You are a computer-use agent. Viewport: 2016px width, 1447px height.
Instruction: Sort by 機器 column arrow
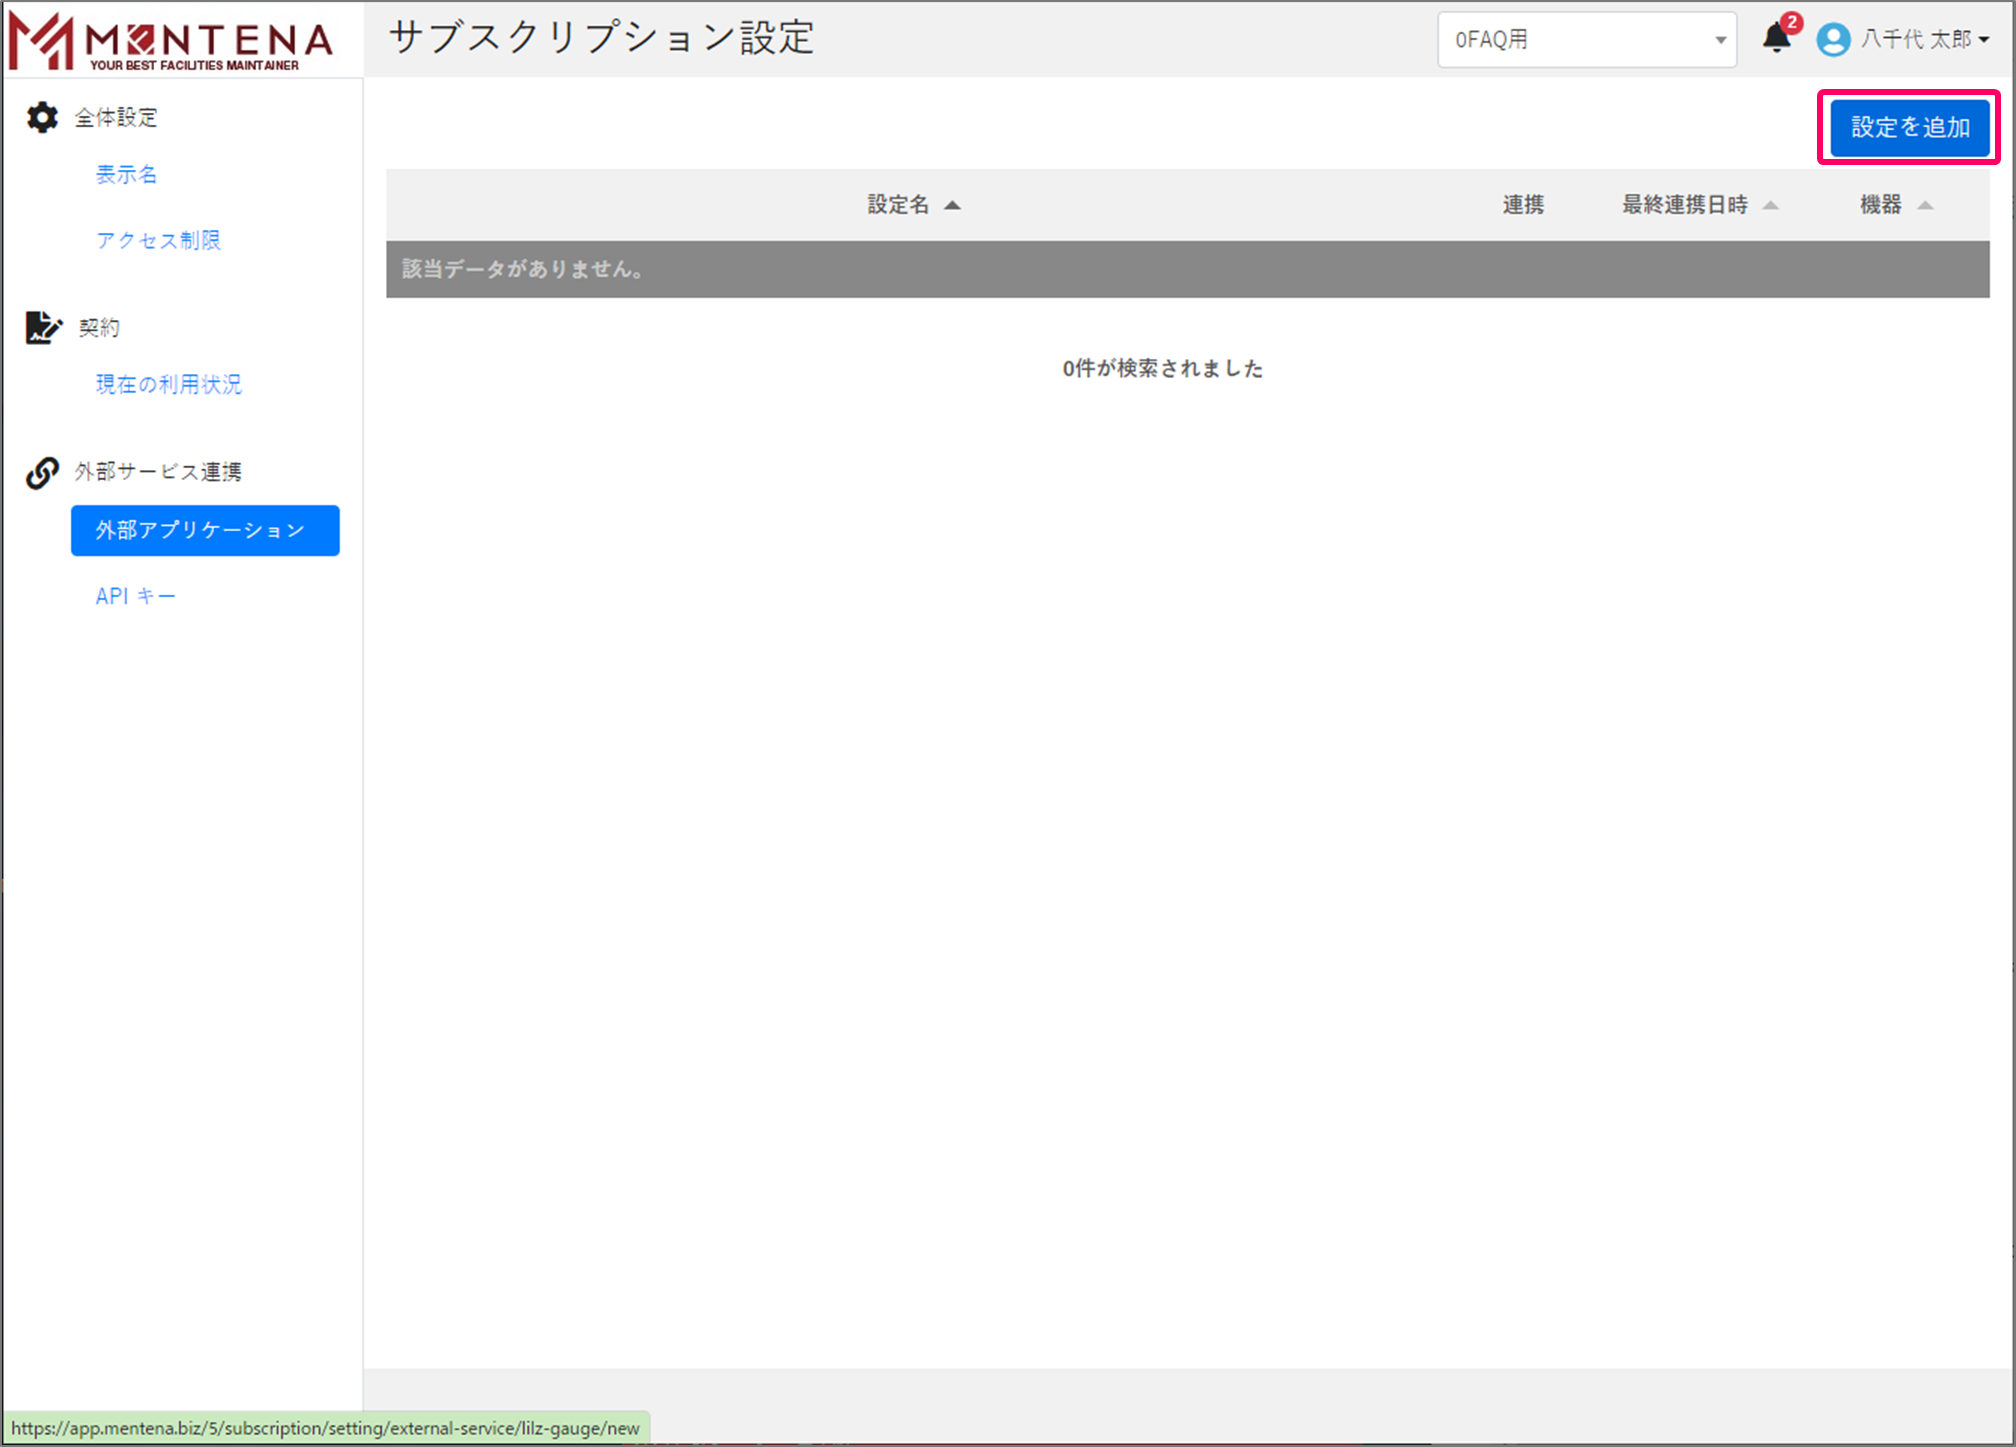click(x=1925, y=205)
